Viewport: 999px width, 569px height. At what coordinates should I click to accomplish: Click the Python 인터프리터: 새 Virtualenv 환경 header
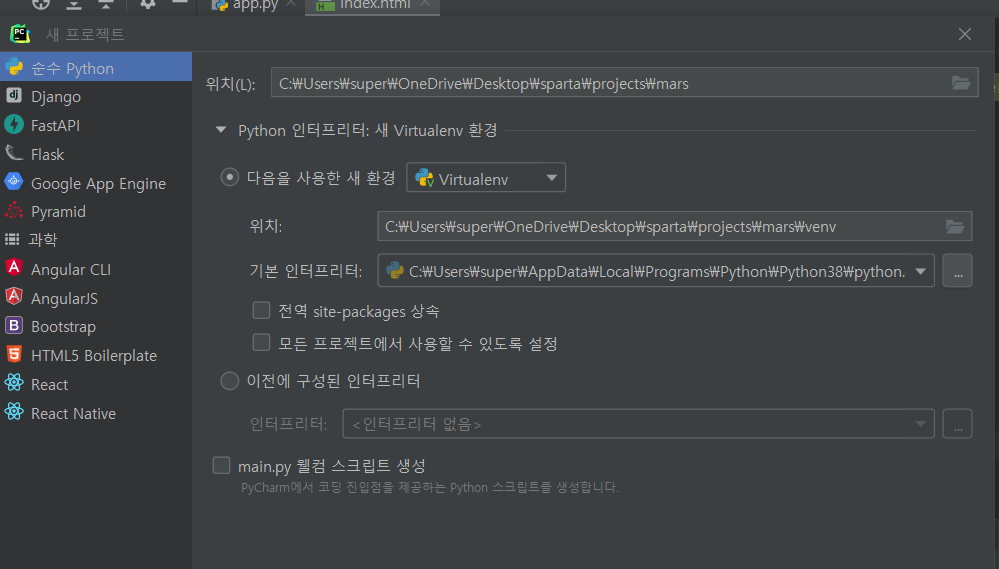tap(368, 130)
